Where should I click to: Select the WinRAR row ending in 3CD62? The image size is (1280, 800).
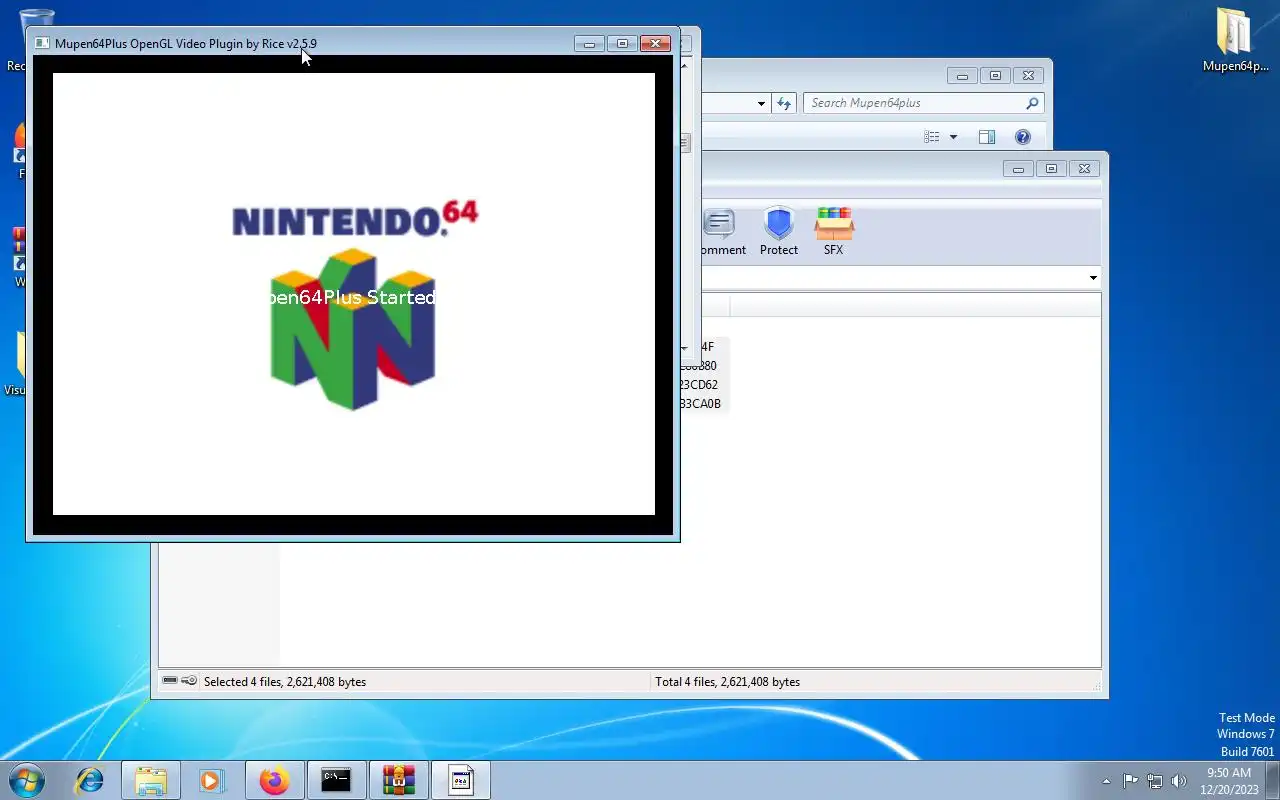[699, 384]
